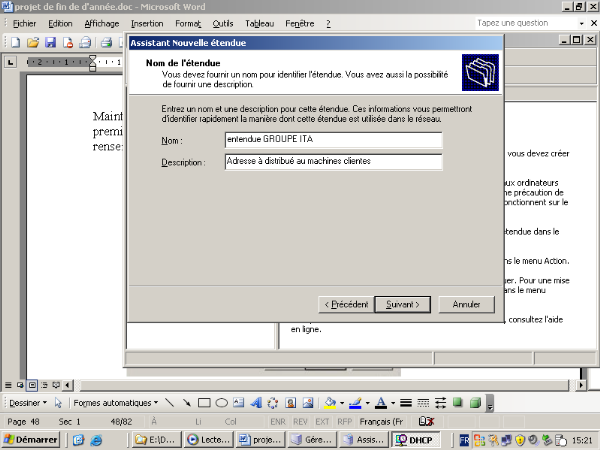Click the Save icon in Word toolbar

pos(50,43)
